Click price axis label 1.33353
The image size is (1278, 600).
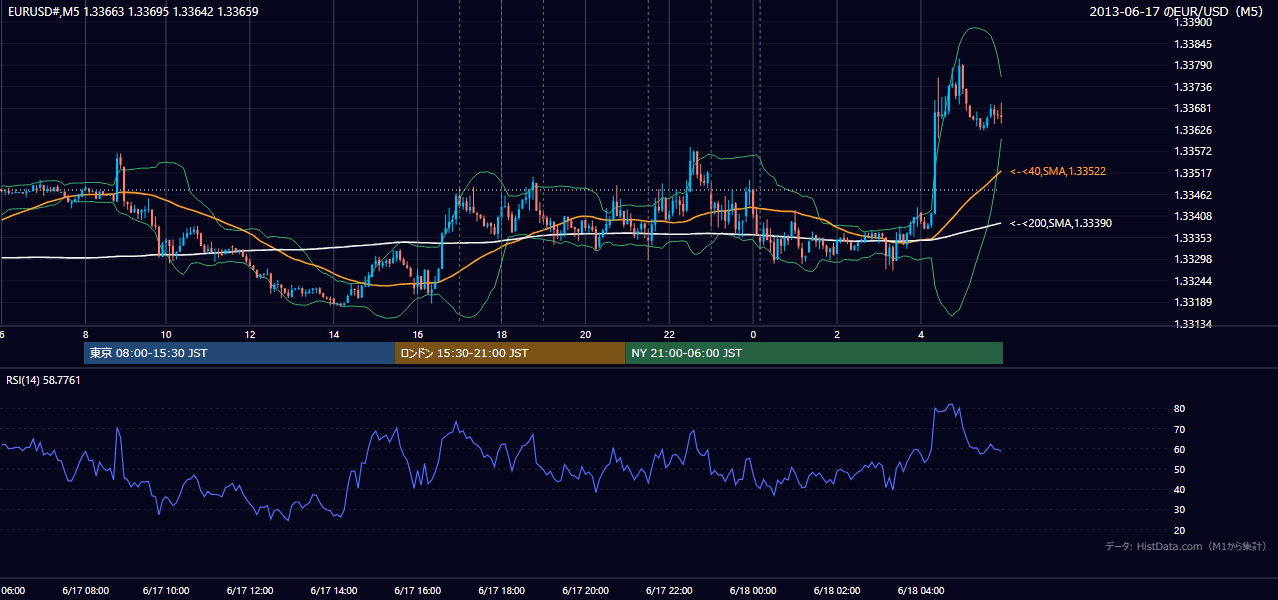pos(1191,238)
